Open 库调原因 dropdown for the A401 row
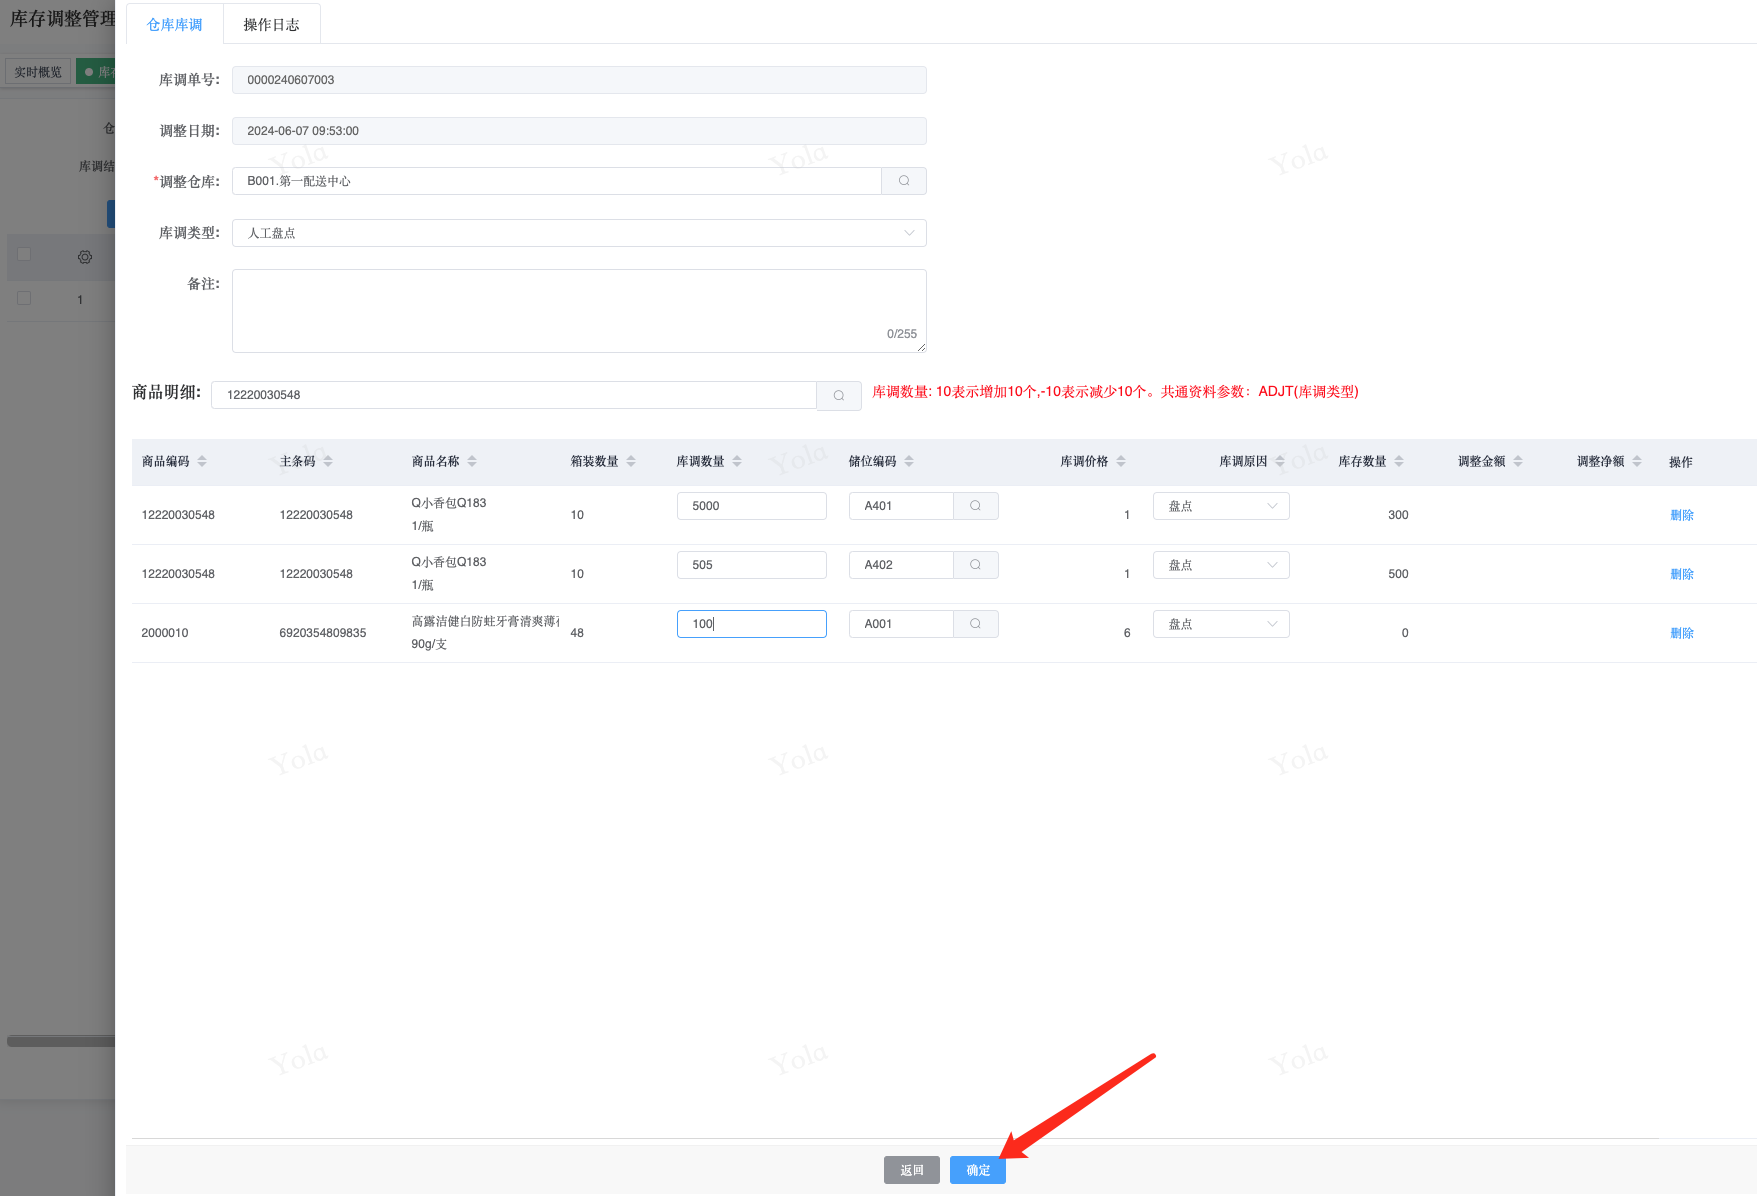Screen dimensions: 1757x1196 (1221, 506)
